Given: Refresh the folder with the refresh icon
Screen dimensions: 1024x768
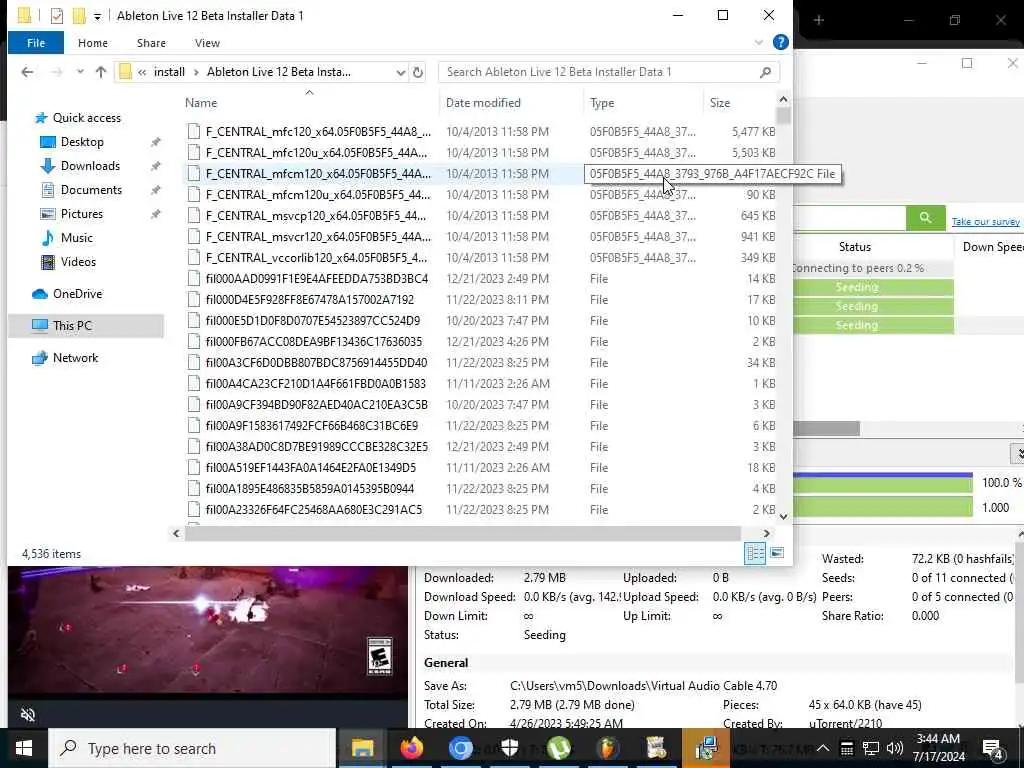Looking at the screenshot, I should coord(418,72).
